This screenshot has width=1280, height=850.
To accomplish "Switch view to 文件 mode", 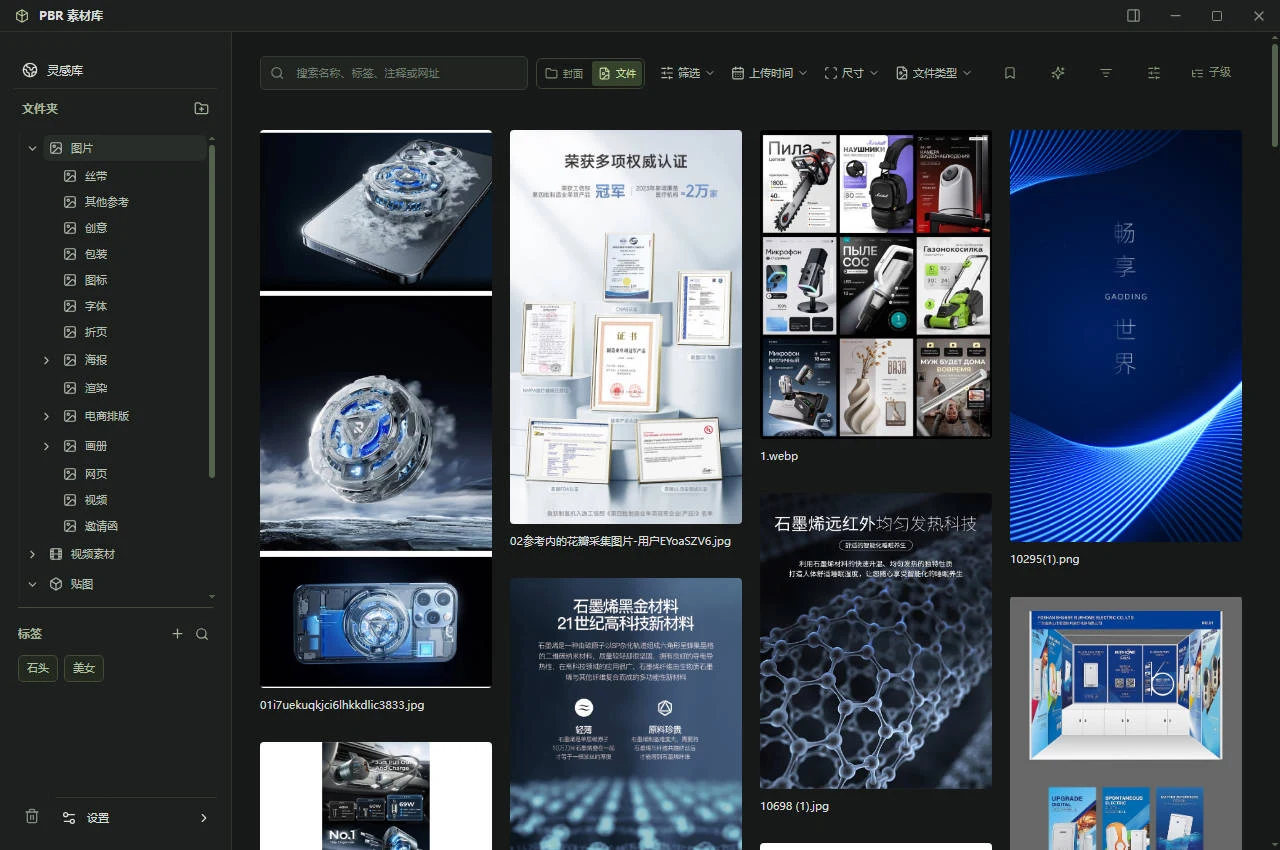I will (616, 73).
